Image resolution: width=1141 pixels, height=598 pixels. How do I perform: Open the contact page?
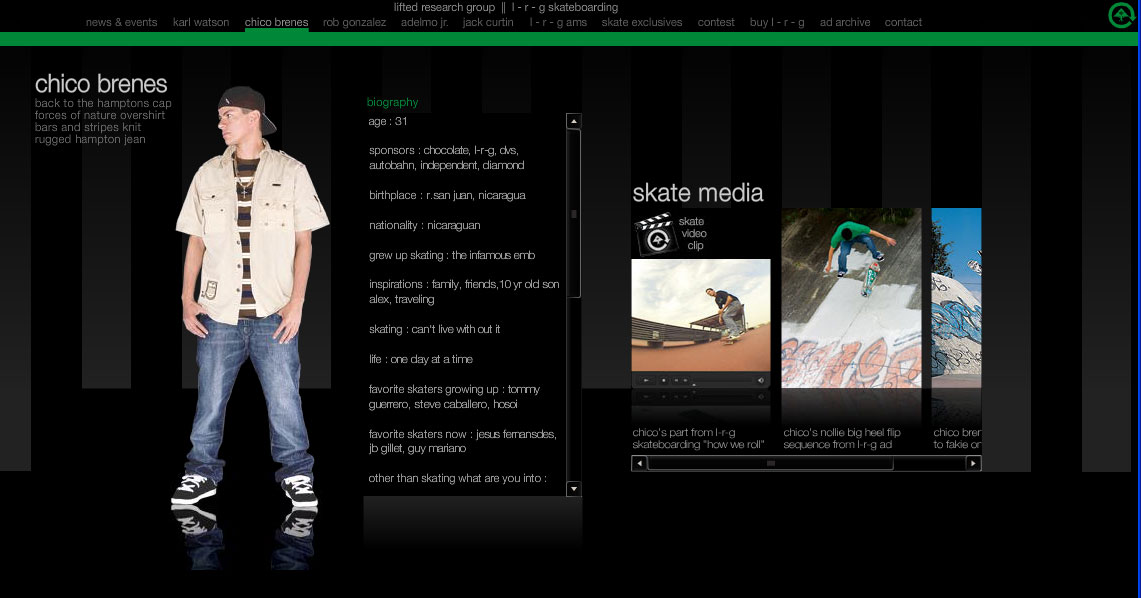pos(903,23)
